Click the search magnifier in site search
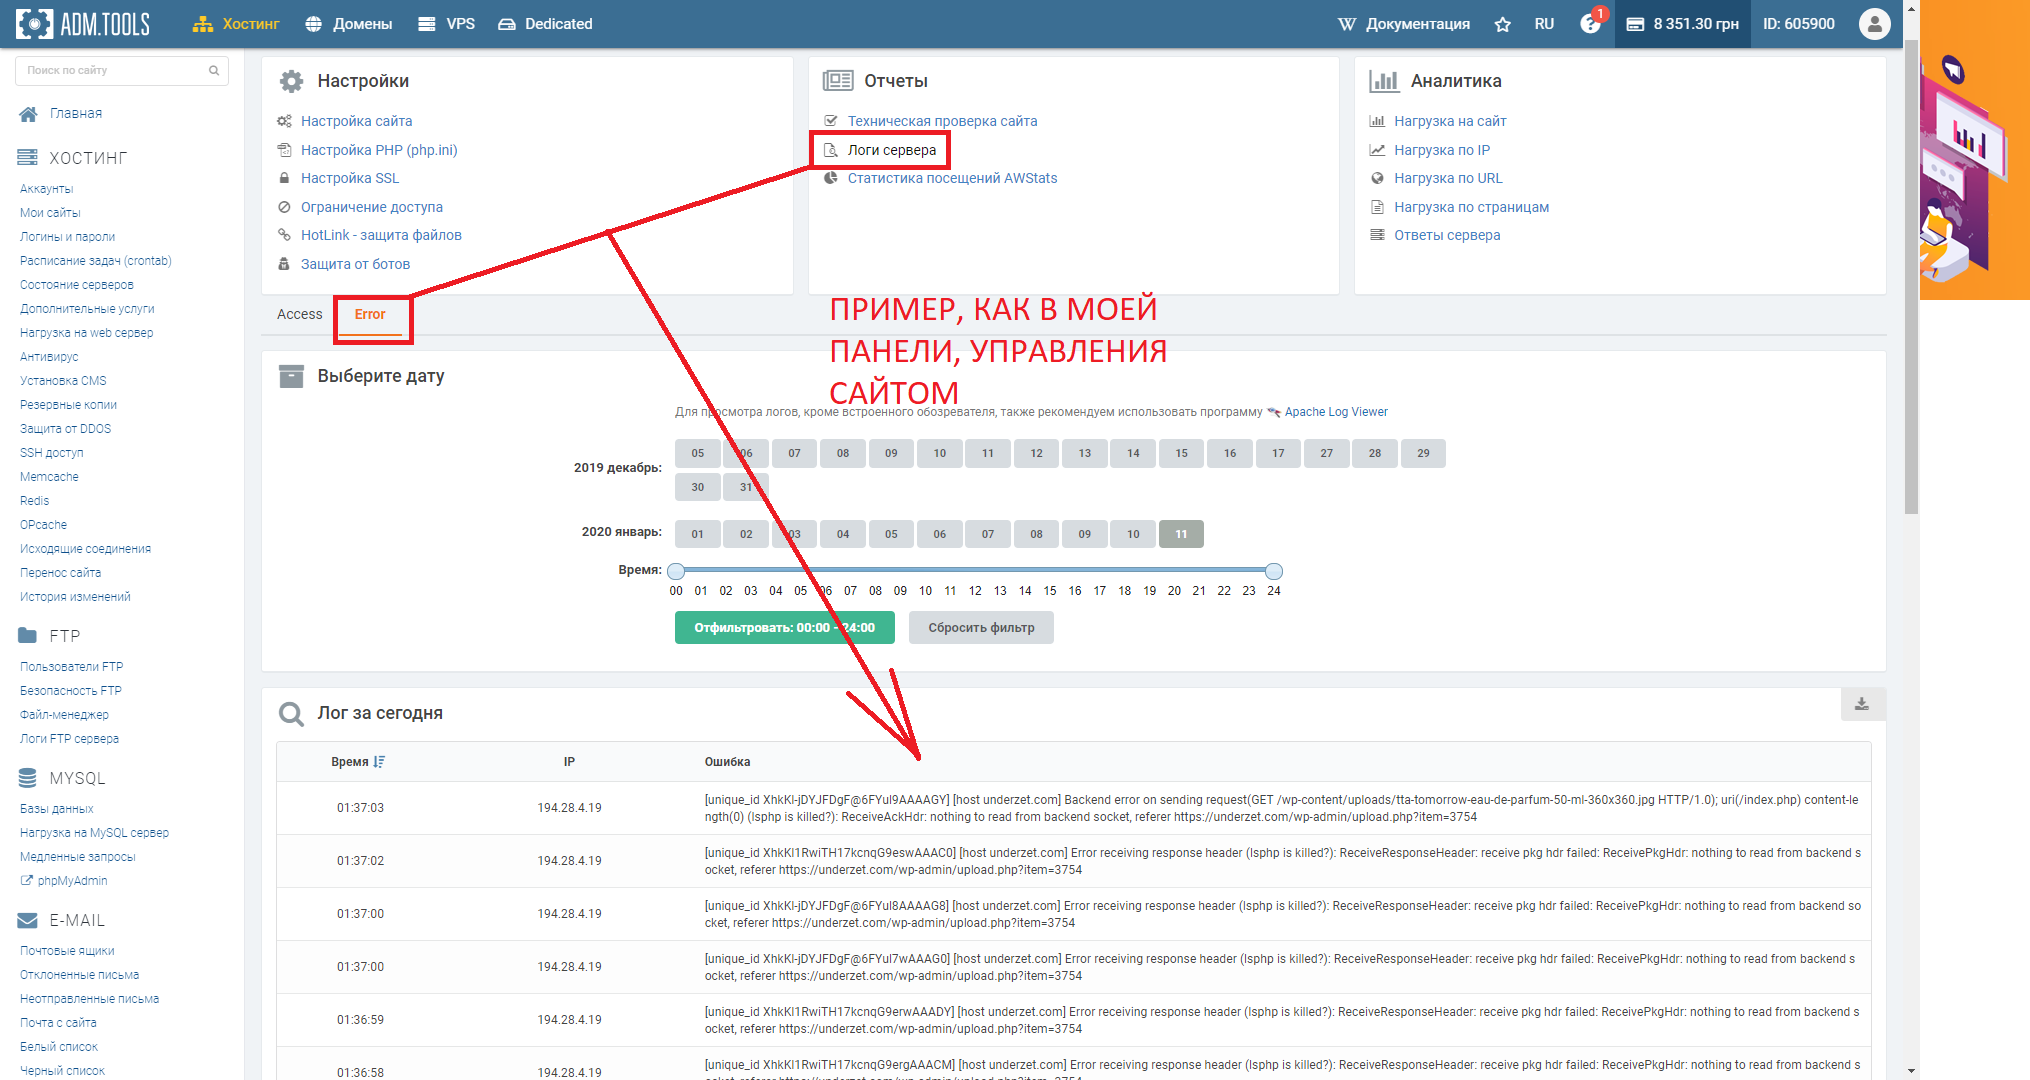The image size is (2030, 1080). (x=214, y=70)
